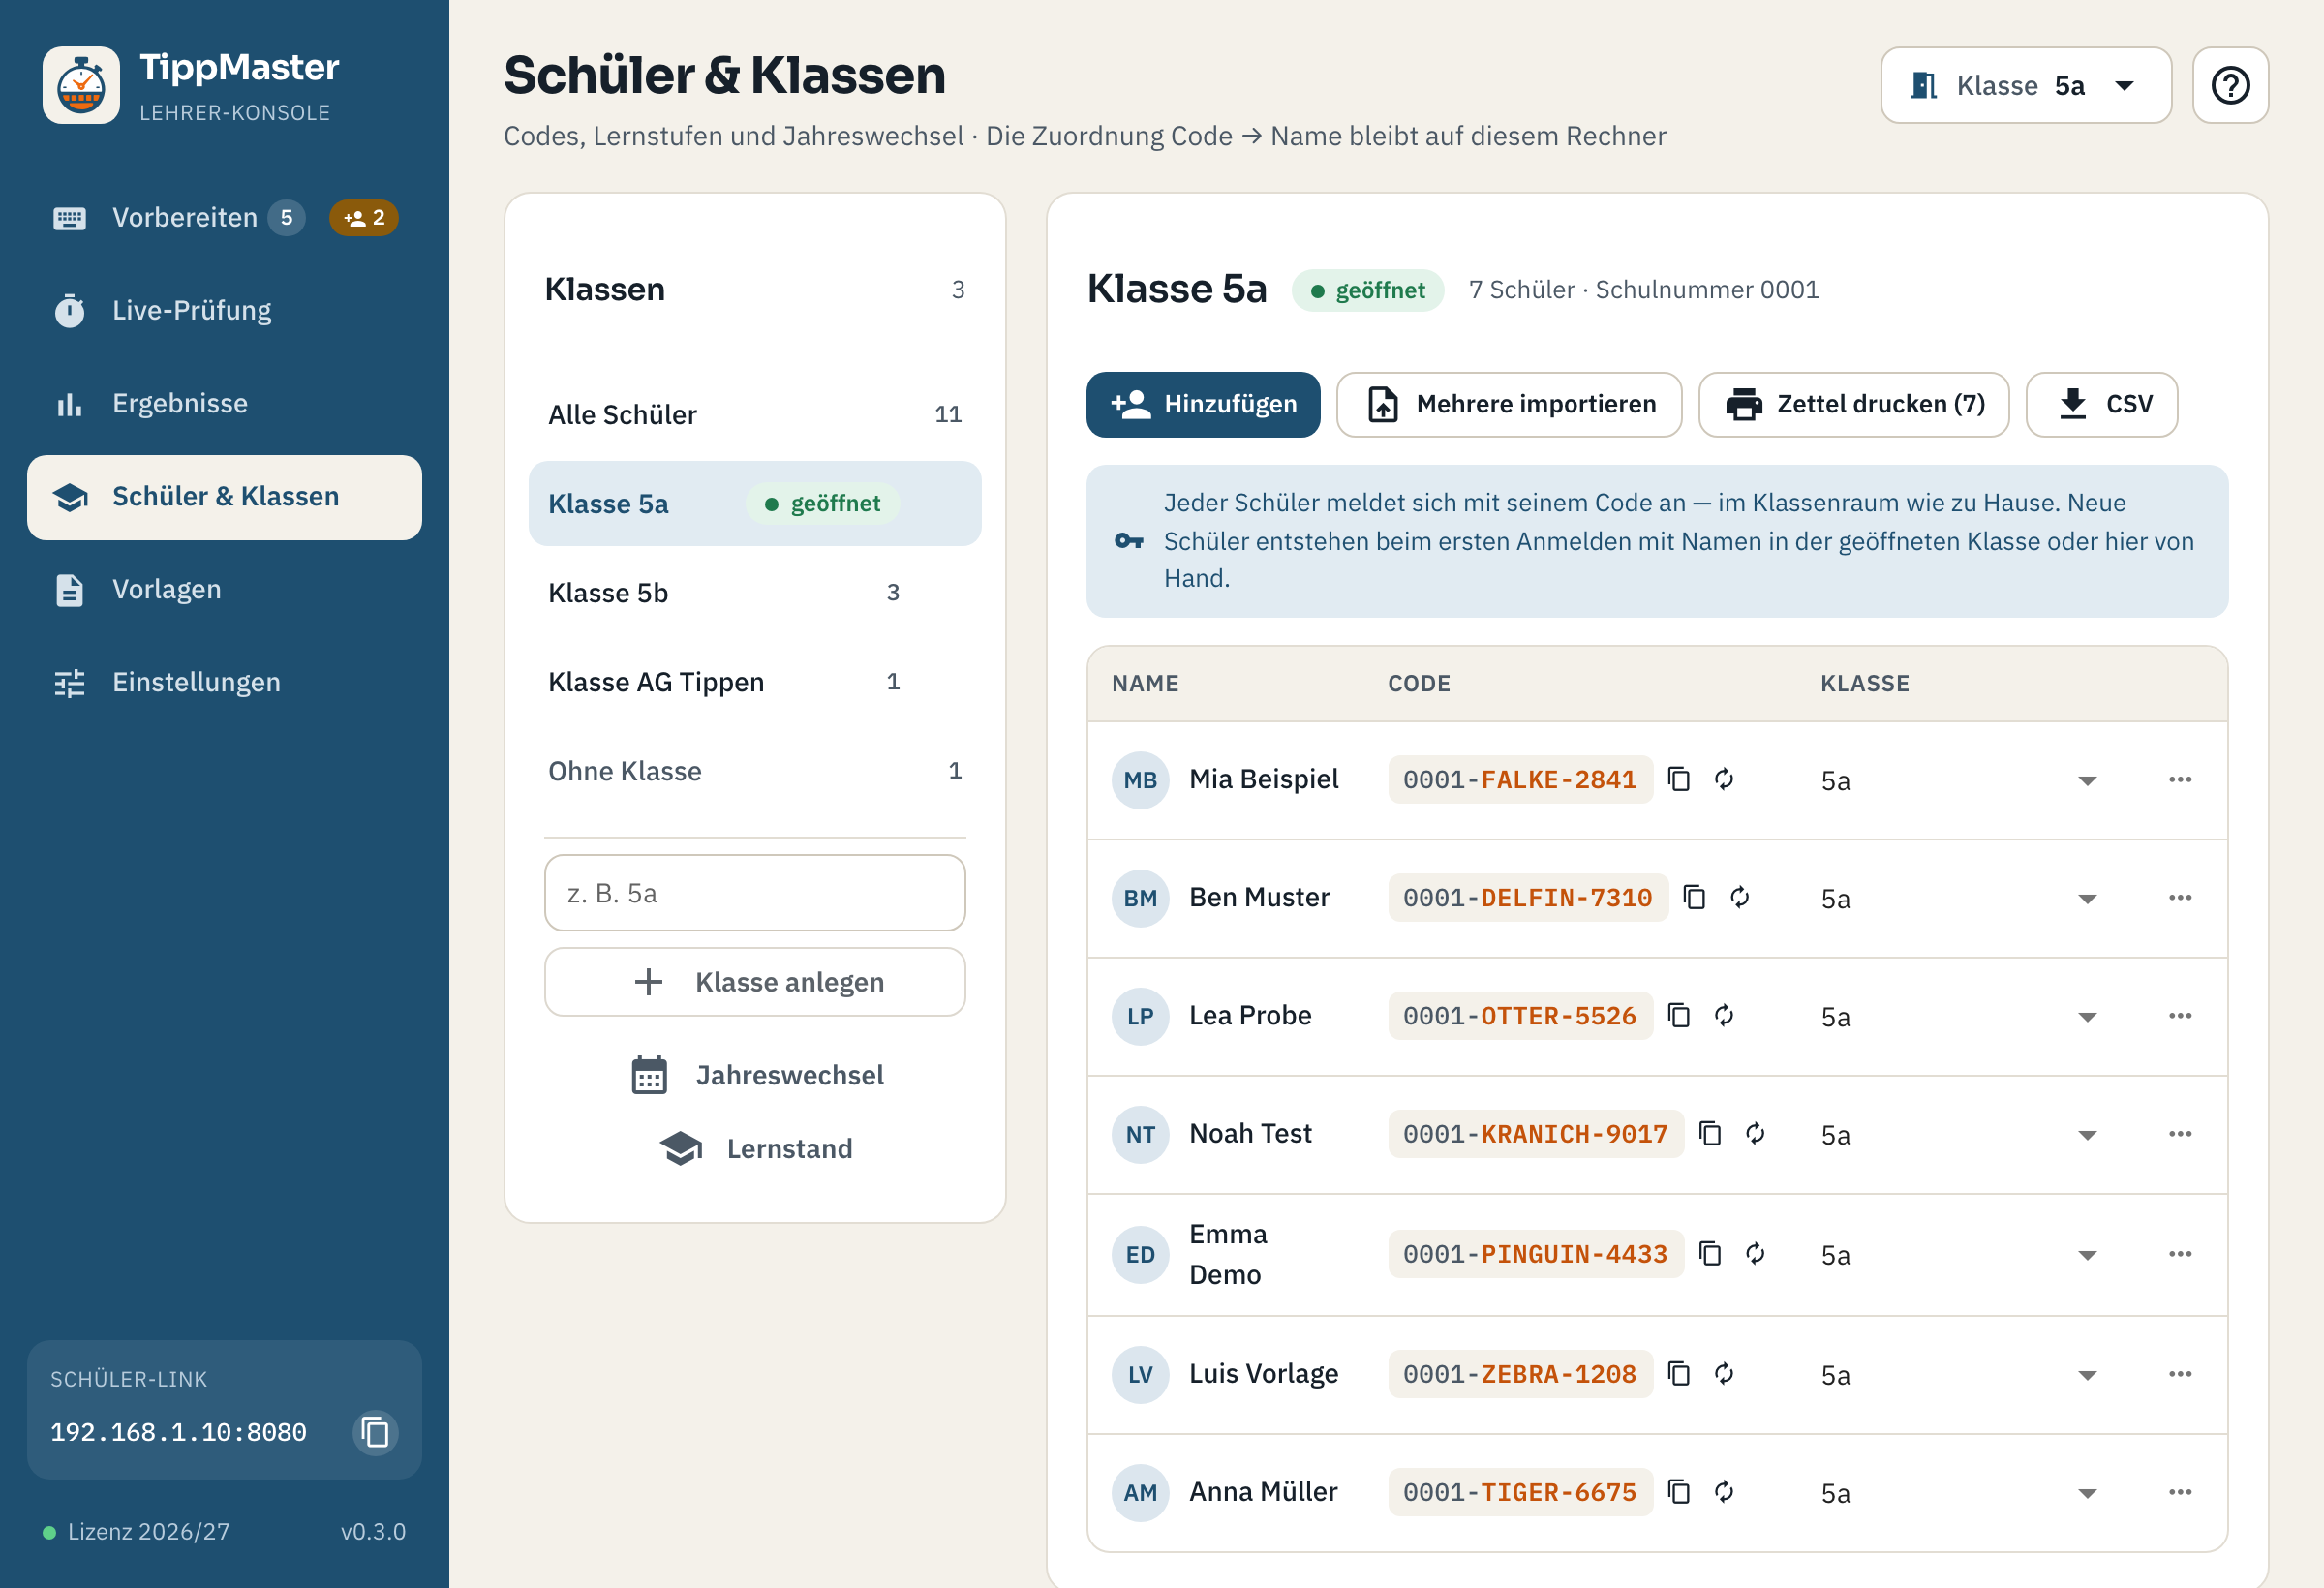Image resolution: width=2324 pixels, height=1588 pixels.
Task: Click the TippMaster logo icon
Action: pyautogui.click(x=81, y=85)
